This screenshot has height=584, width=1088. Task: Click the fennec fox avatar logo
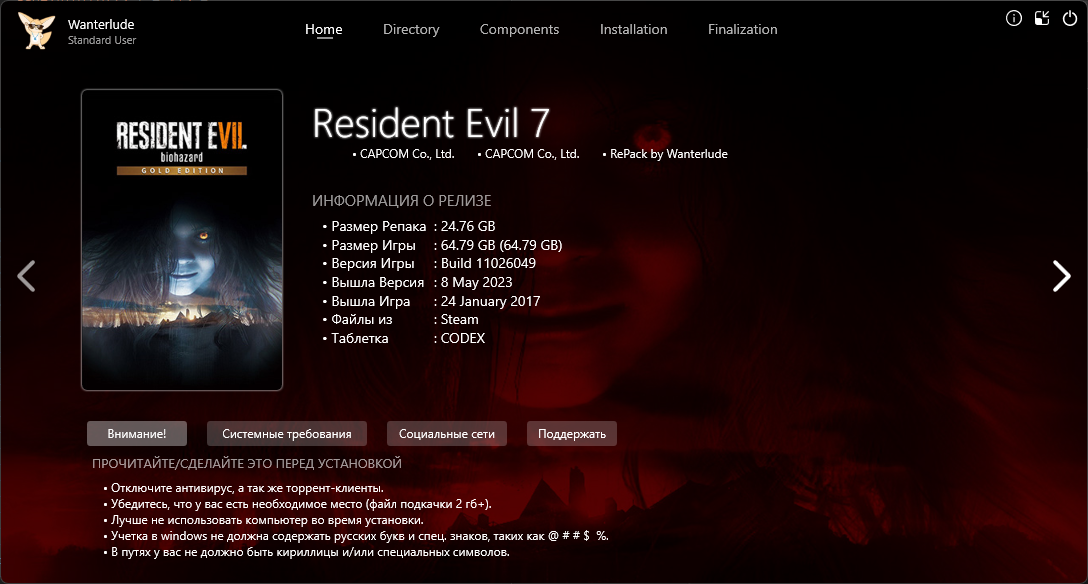point(37,30)
